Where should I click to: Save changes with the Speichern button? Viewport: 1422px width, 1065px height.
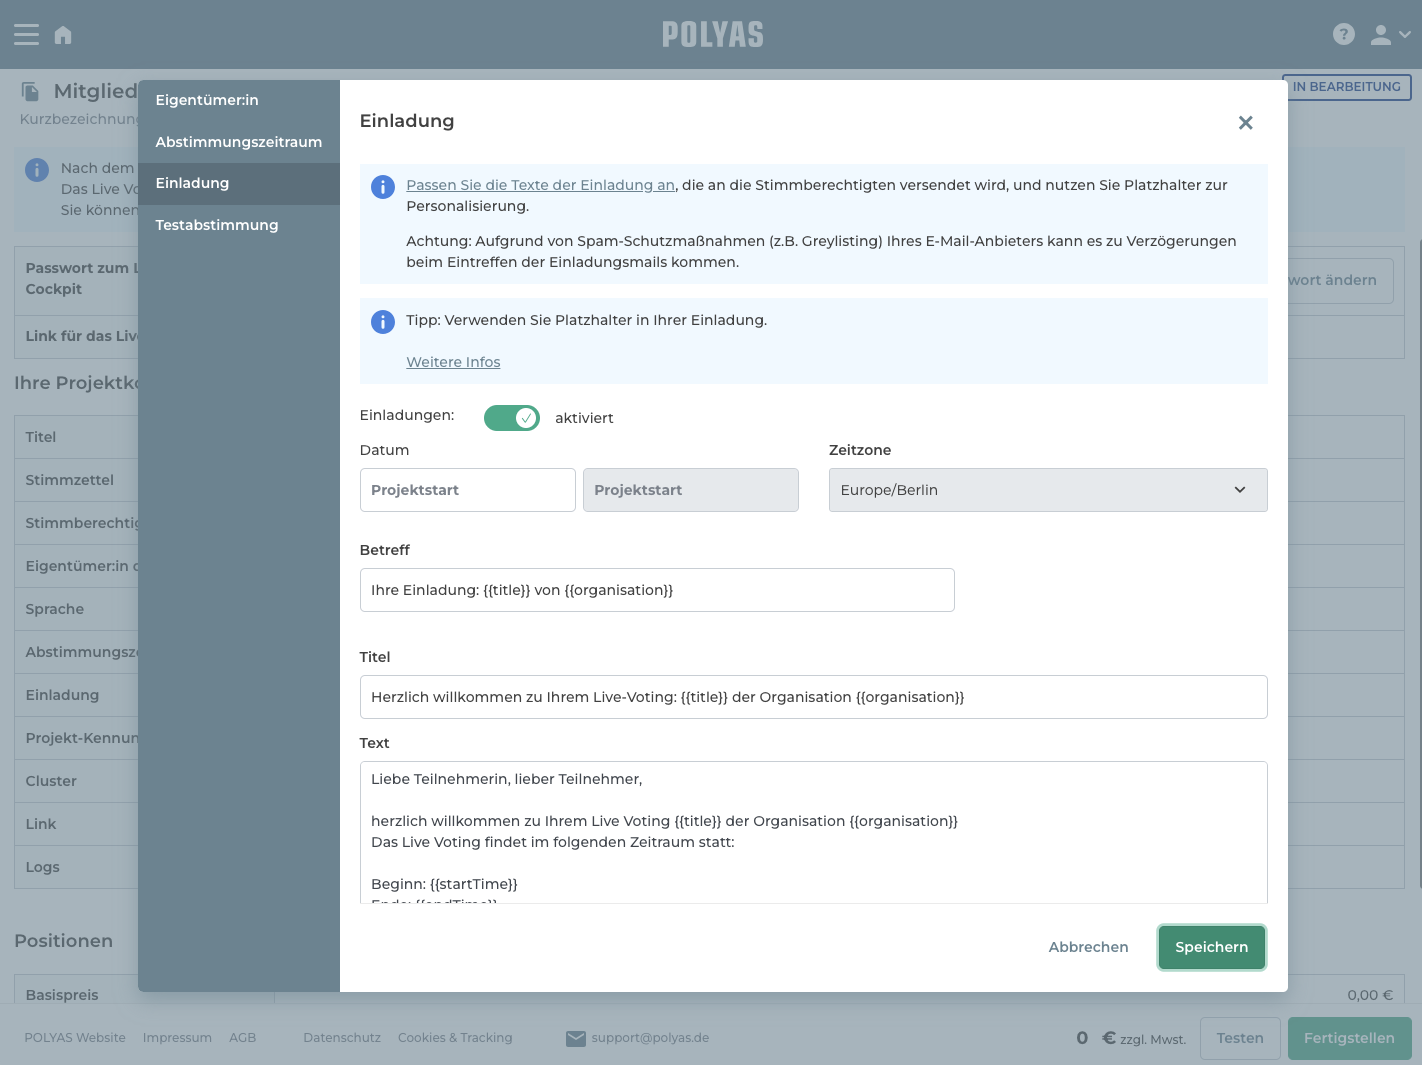[x=1211, y=947]
